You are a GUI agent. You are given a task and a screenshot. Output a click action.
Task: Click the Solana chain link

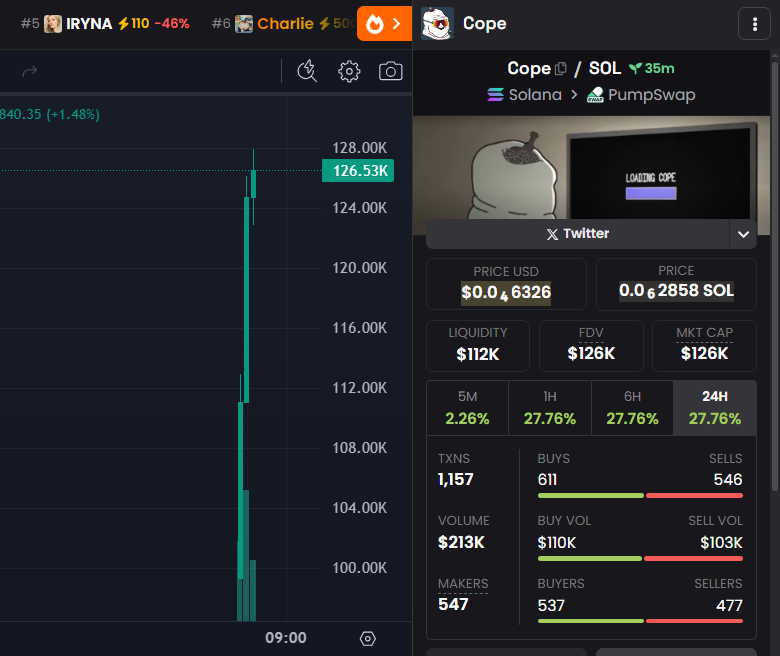(x=524, y=94)
